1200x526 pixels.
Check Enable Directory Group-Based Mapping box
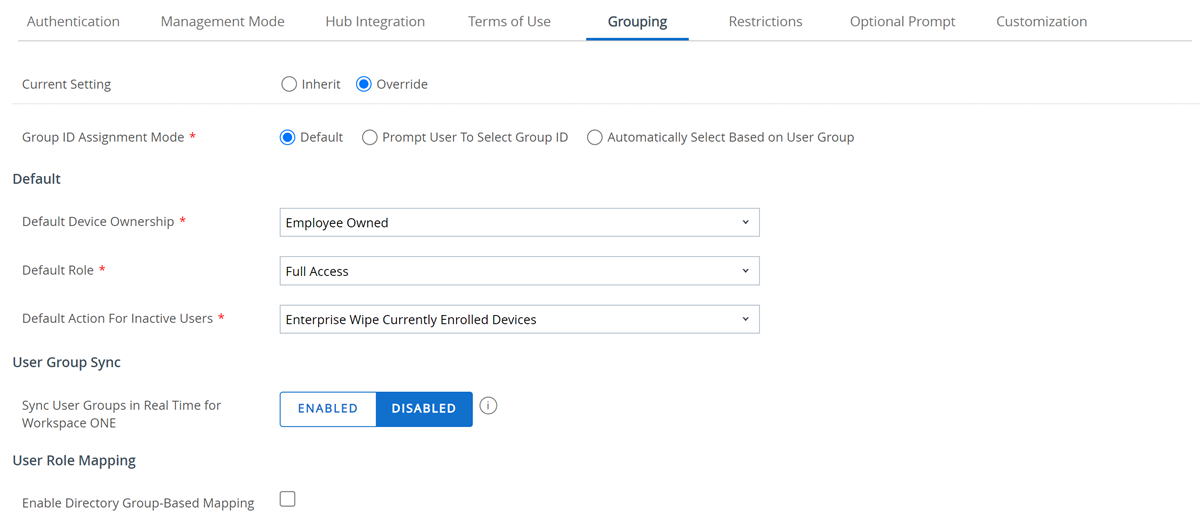288,499
